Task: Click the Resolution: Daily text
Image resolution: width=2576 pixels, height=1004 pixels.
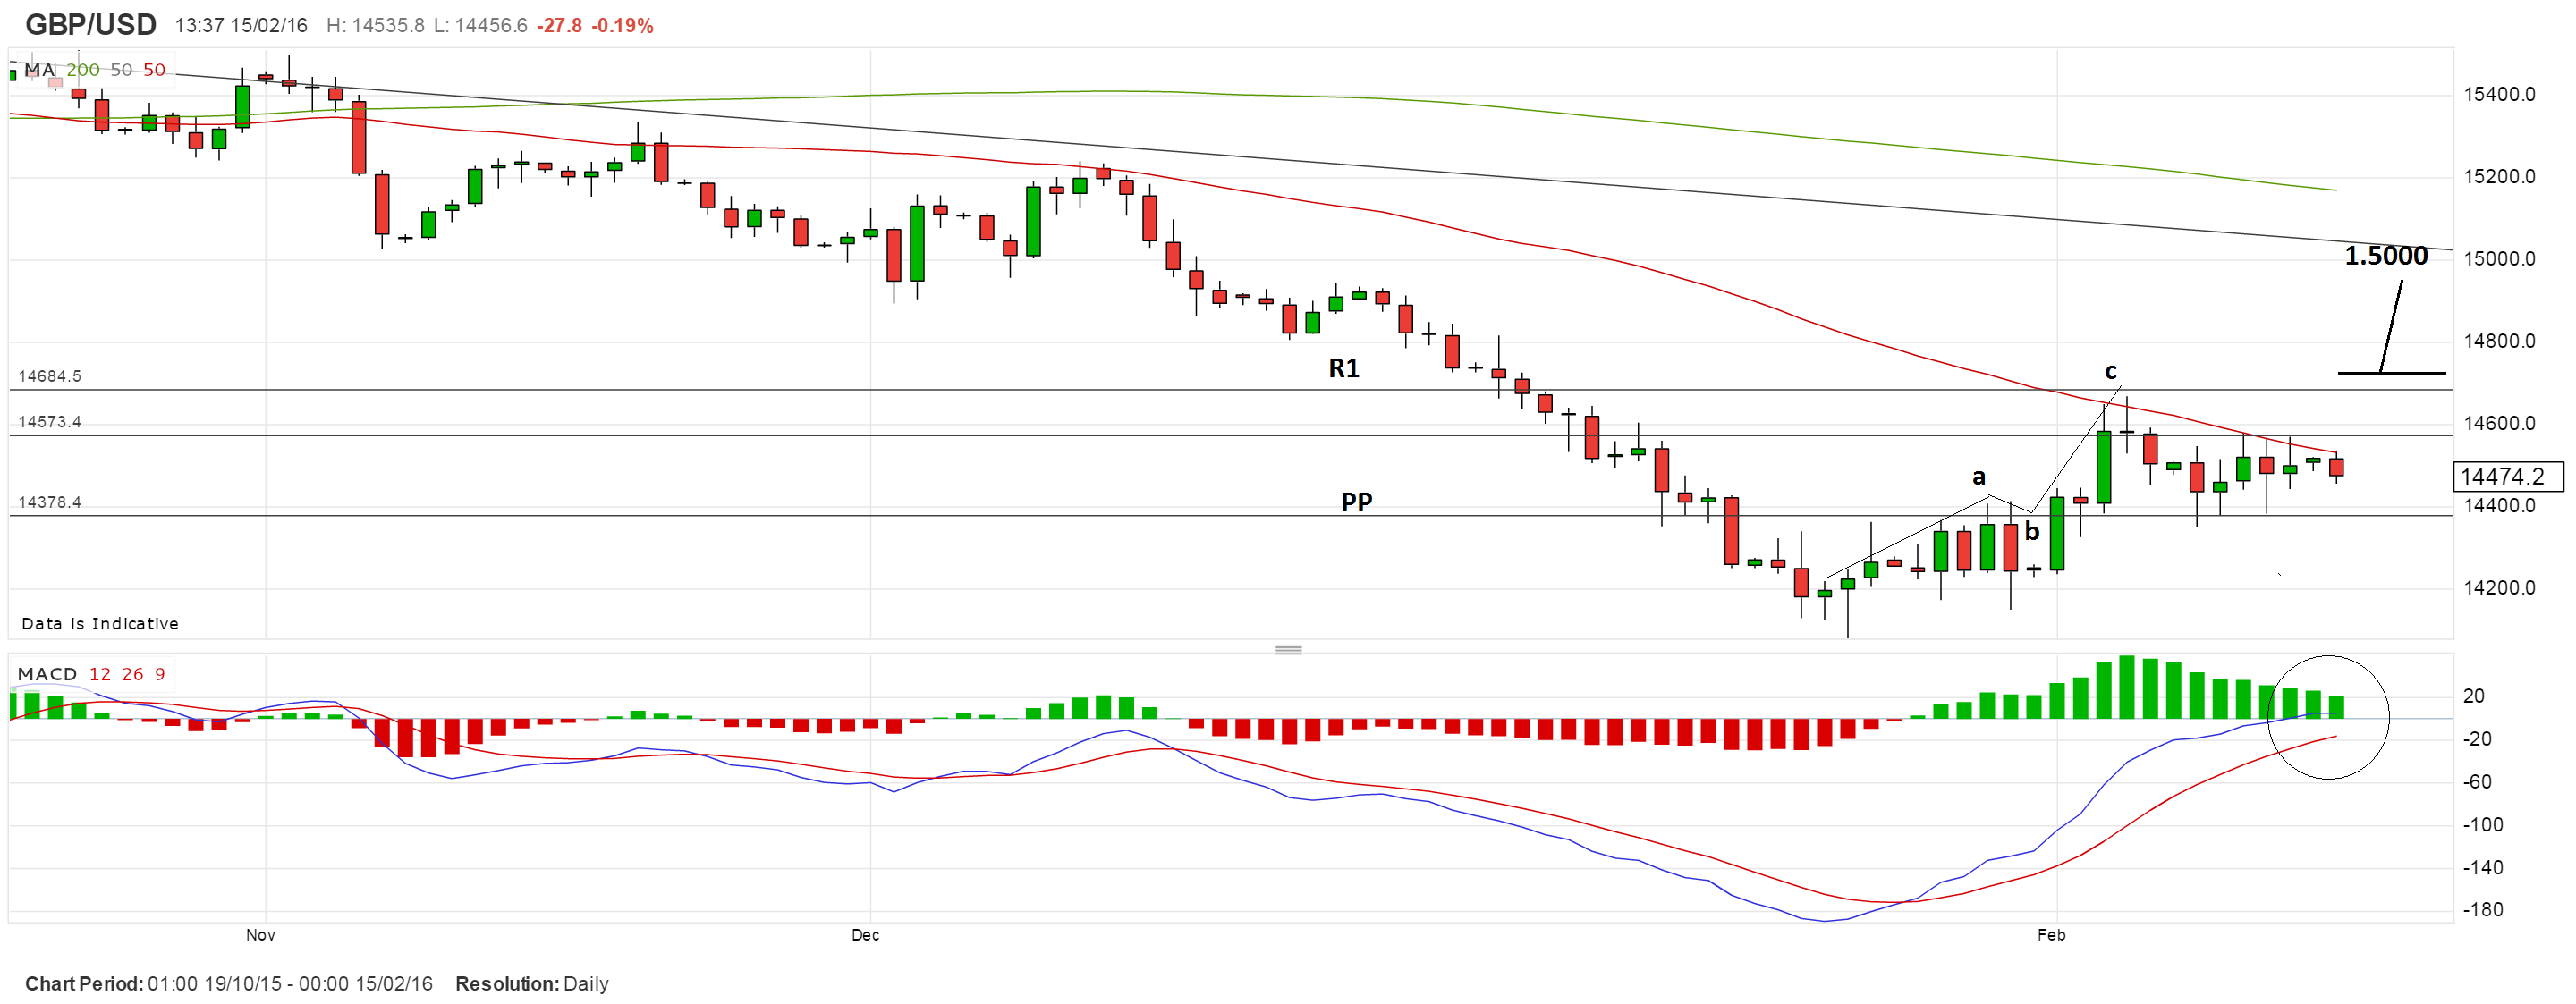Action: coord(531,984)
